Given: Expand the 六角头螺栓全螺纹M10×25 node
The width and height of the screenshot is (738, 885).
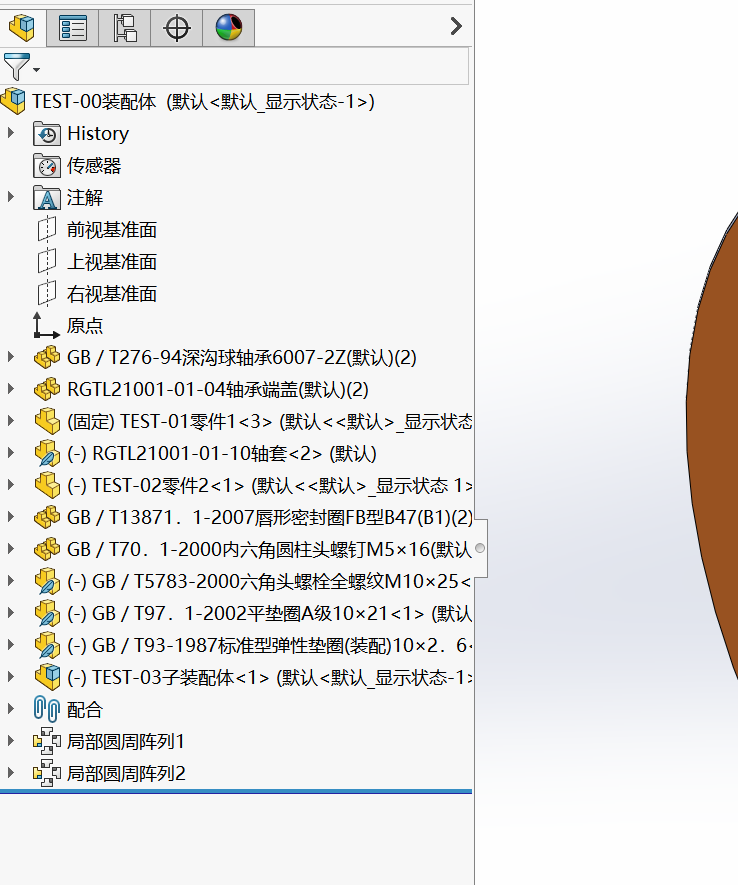Looking at the screenshot, I should [11, 580].
